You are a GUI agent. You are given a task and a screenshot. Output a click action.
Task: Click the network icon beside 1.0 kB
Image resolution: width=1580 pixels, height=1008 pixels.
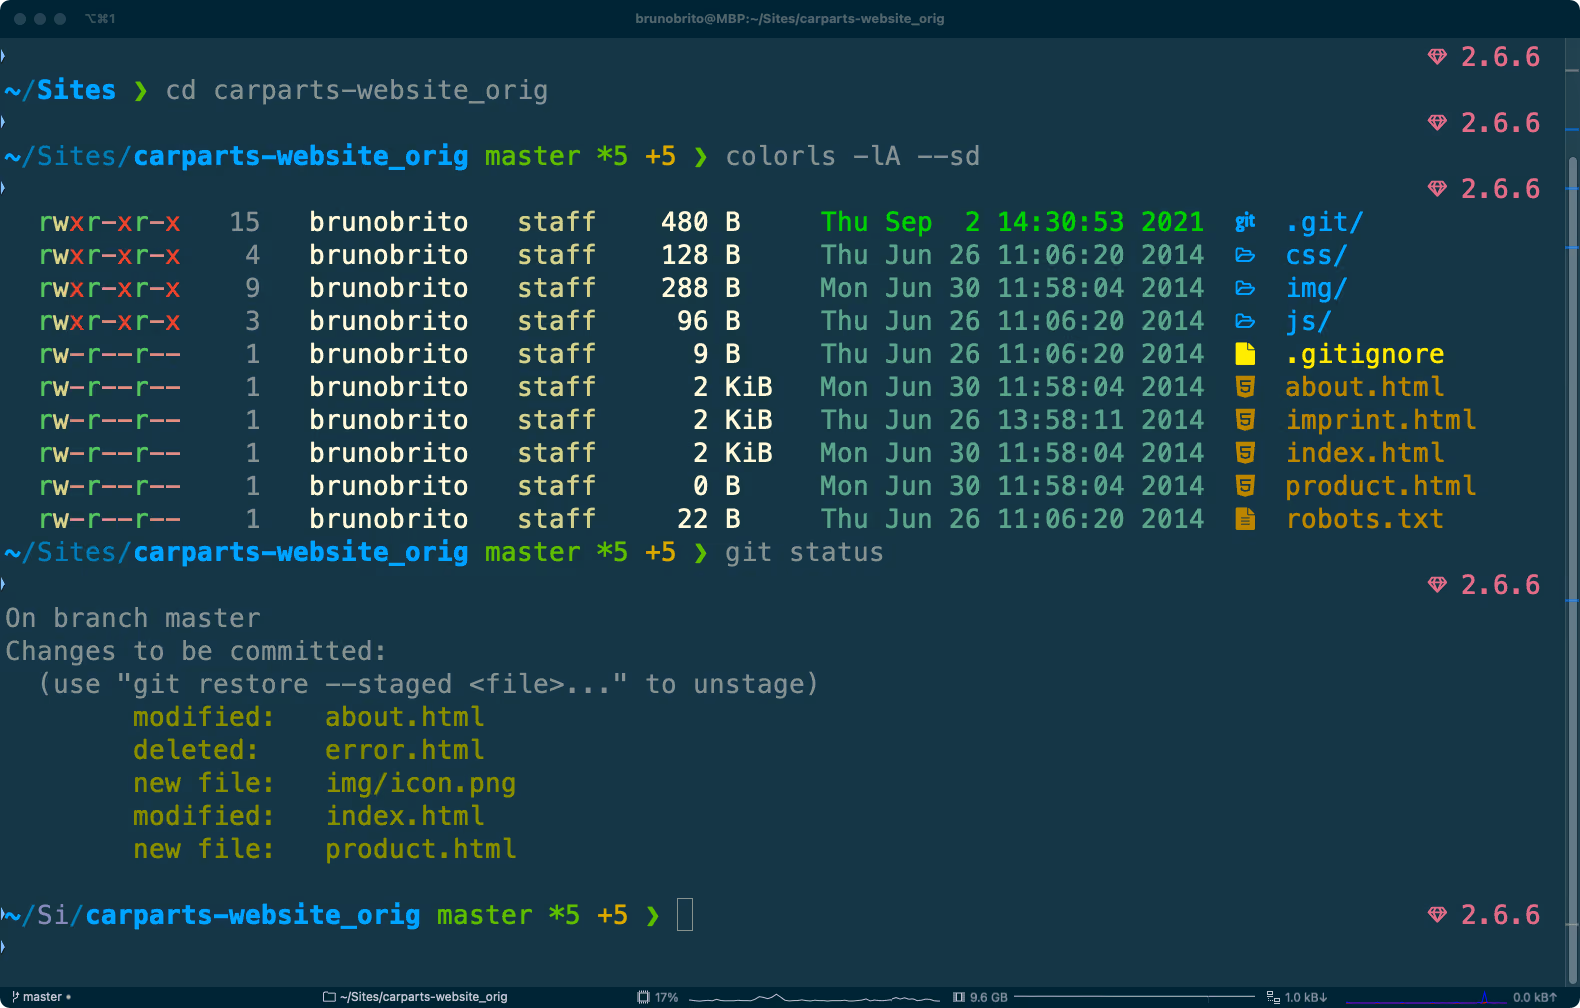pyautogui.click(x=1273, y=997)
